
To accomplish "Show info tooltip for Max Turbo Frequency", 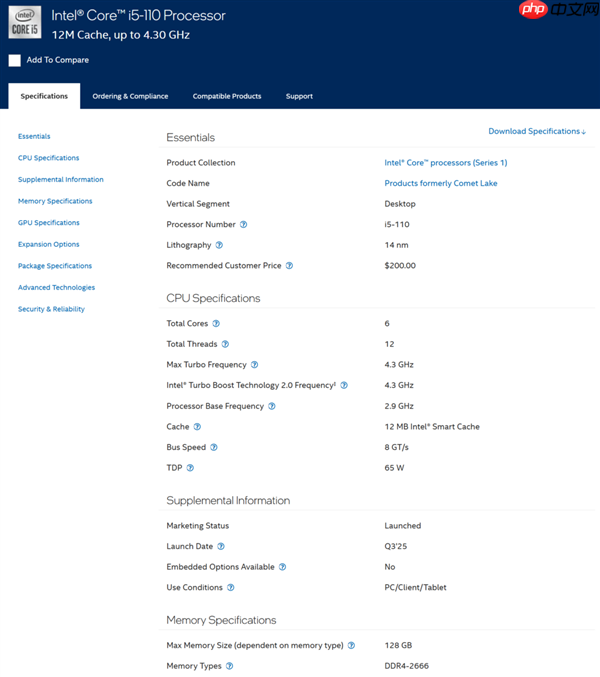I will [254, 365].
